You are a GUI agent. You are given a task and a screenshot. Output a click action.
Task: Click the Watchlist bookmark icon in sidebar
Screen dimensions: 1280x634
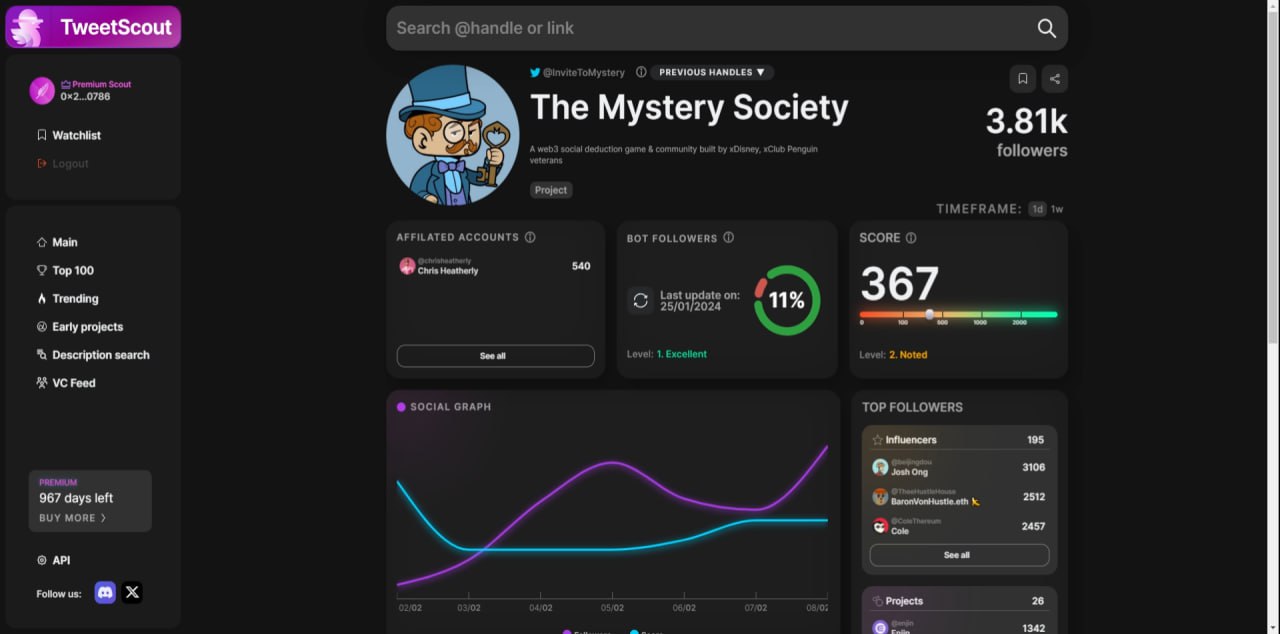point(42,135)
